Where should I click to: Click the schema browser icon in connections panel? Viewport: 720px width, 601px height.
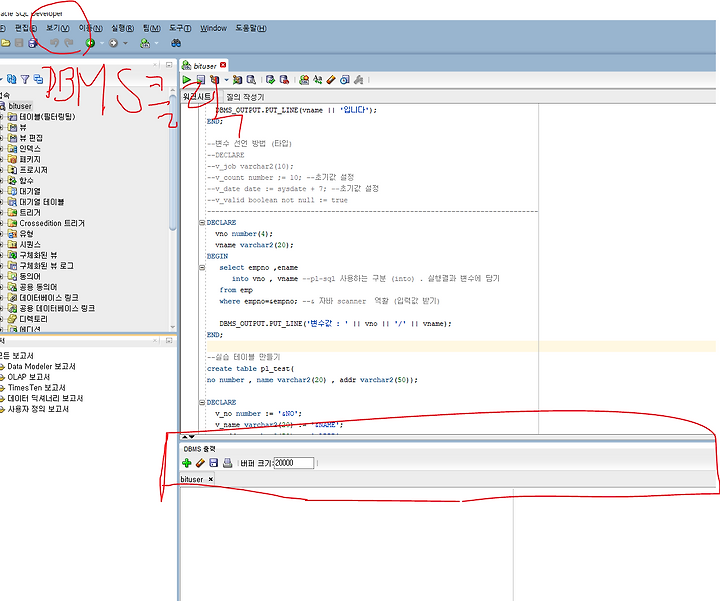(39, 79)
